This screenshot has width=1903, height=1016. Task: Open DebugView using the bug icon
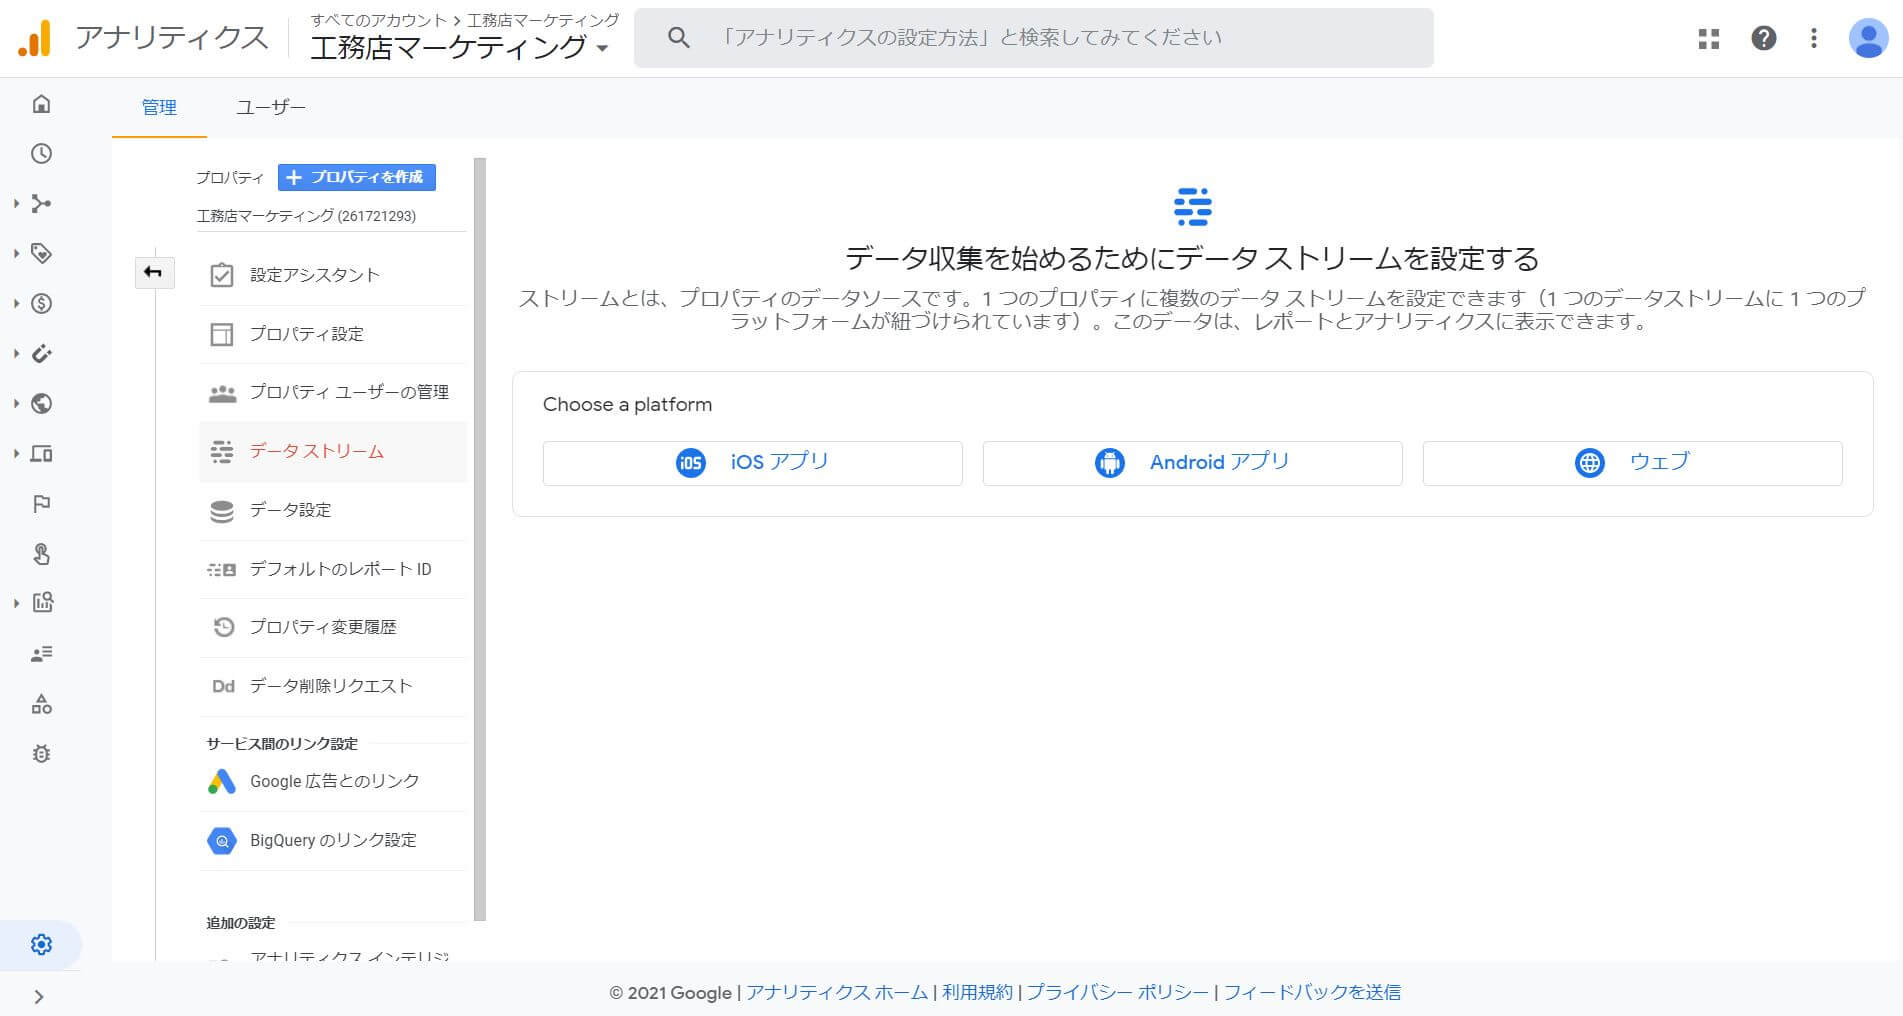(x=41, y=754)
